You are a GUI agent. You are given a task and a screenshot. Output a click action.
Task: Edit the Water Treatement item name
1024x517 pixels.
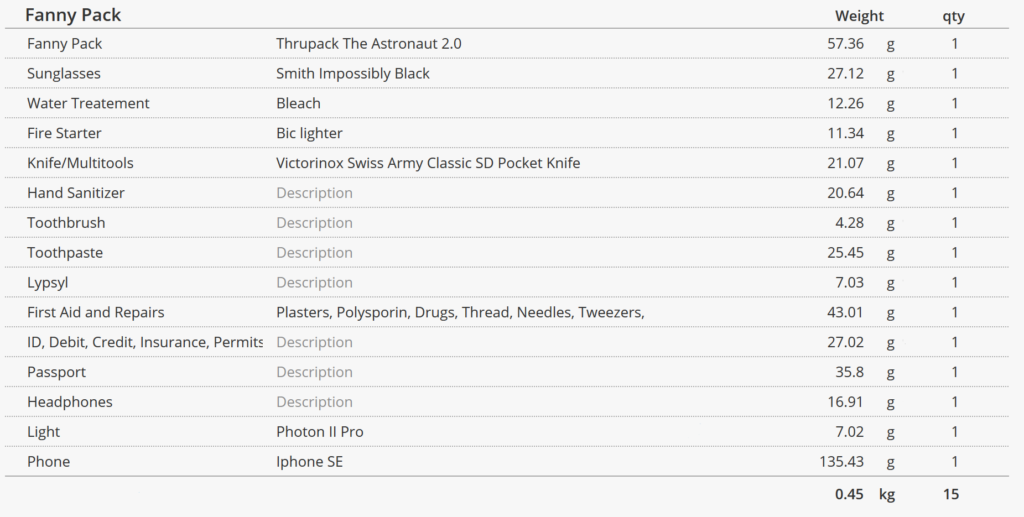[x=88, y=103]
